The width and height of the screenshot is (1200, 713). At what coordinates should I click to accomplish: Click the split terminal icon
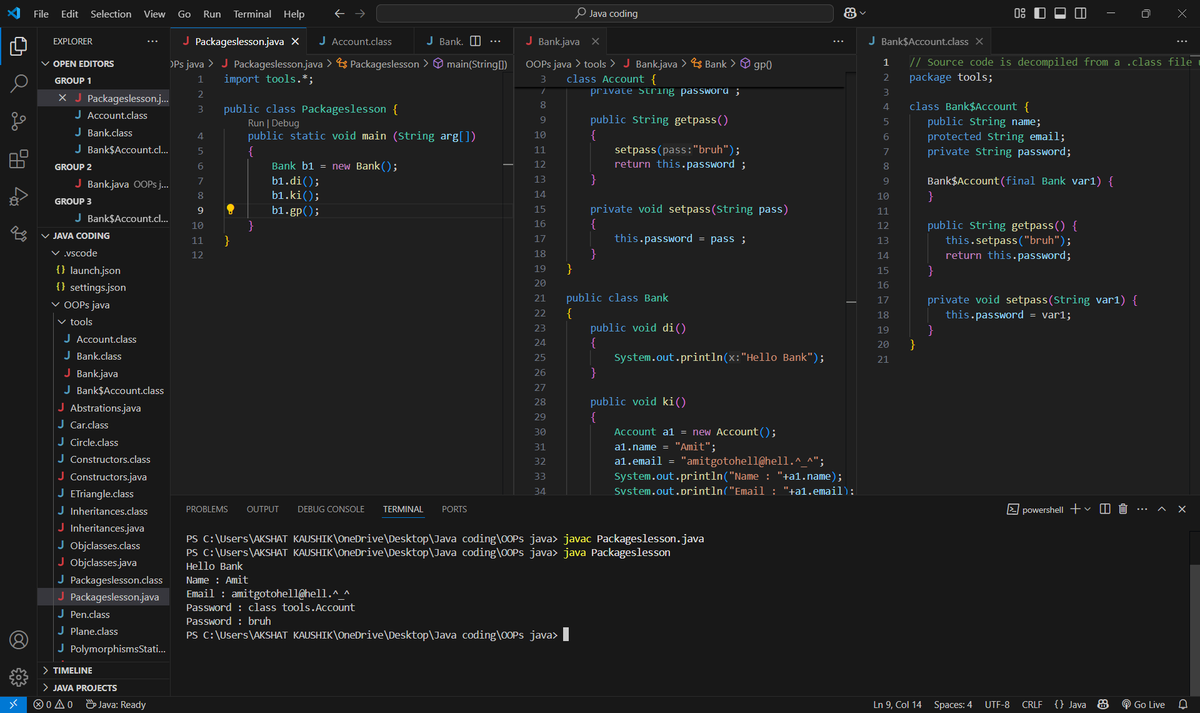(x=1105, y=510)
